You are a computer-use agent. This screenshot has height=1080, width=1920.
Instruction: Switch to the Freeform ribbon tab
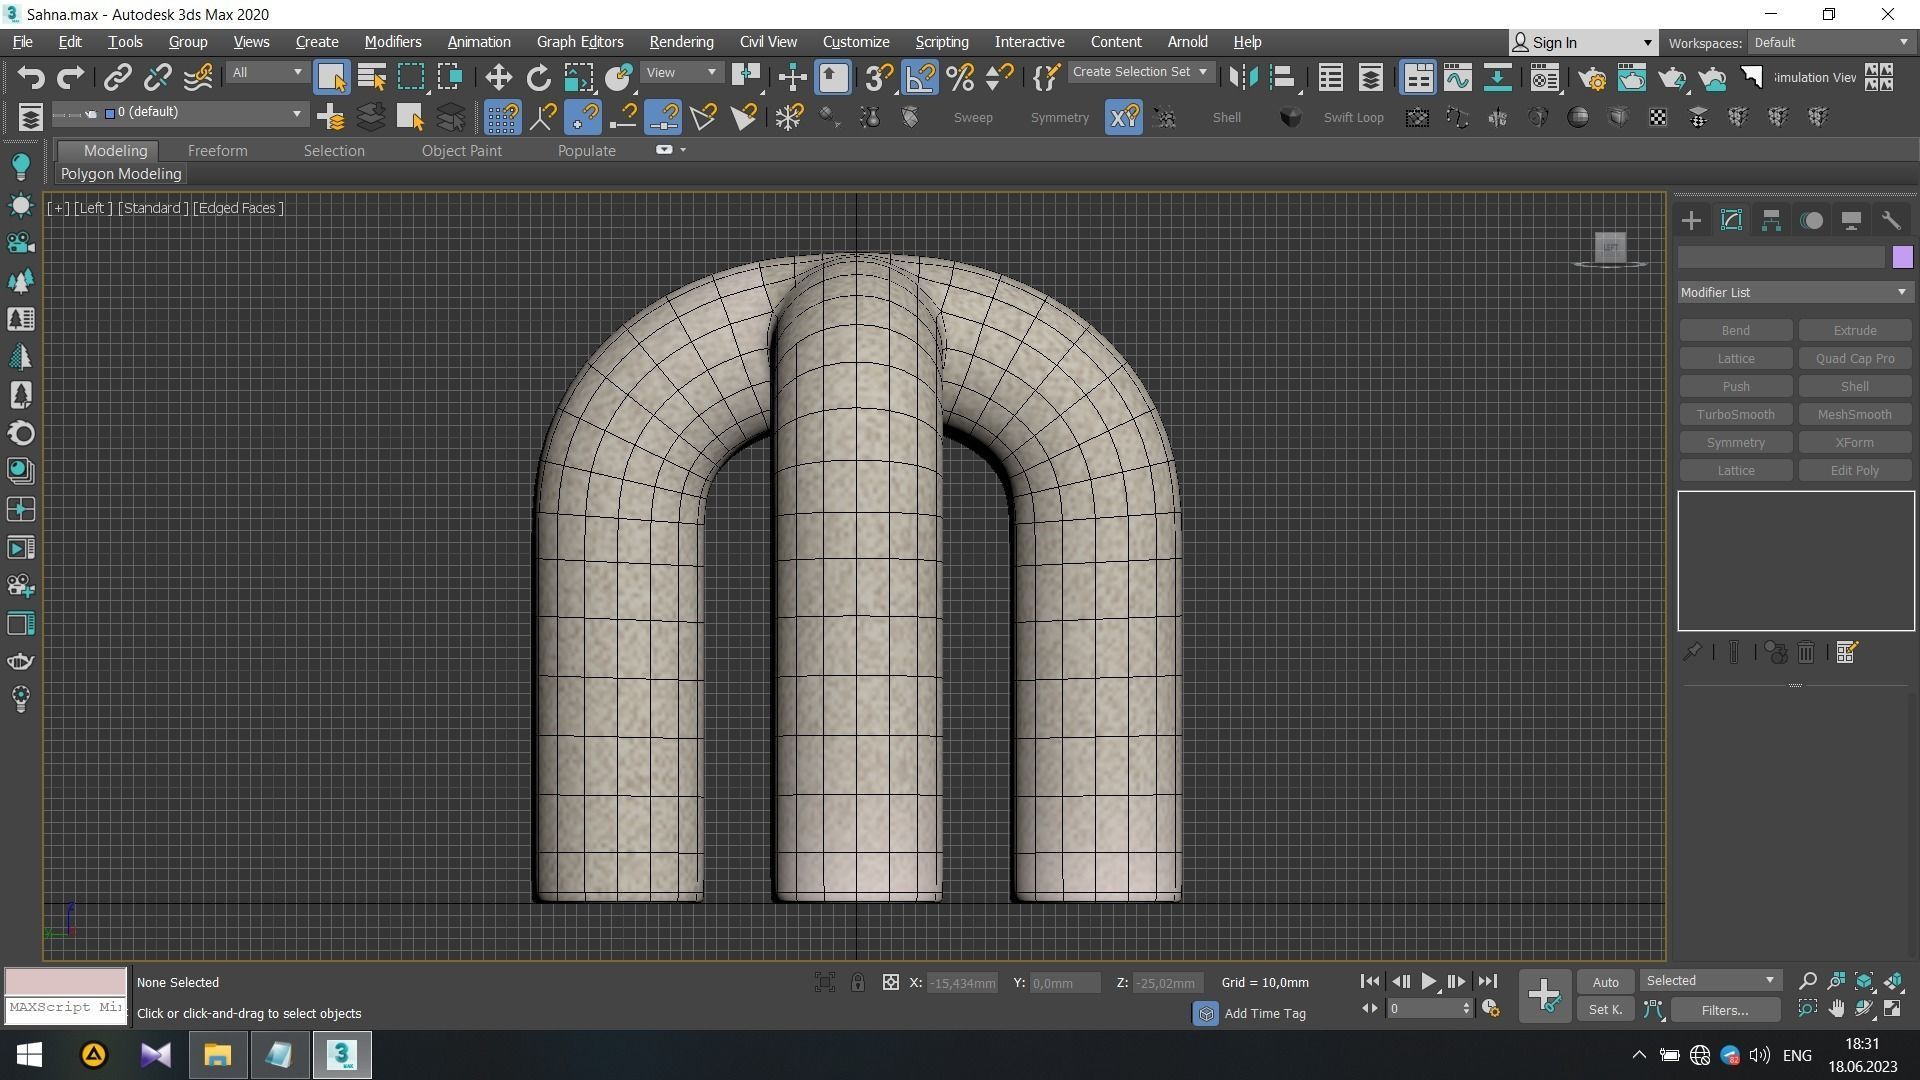(217, 151)
